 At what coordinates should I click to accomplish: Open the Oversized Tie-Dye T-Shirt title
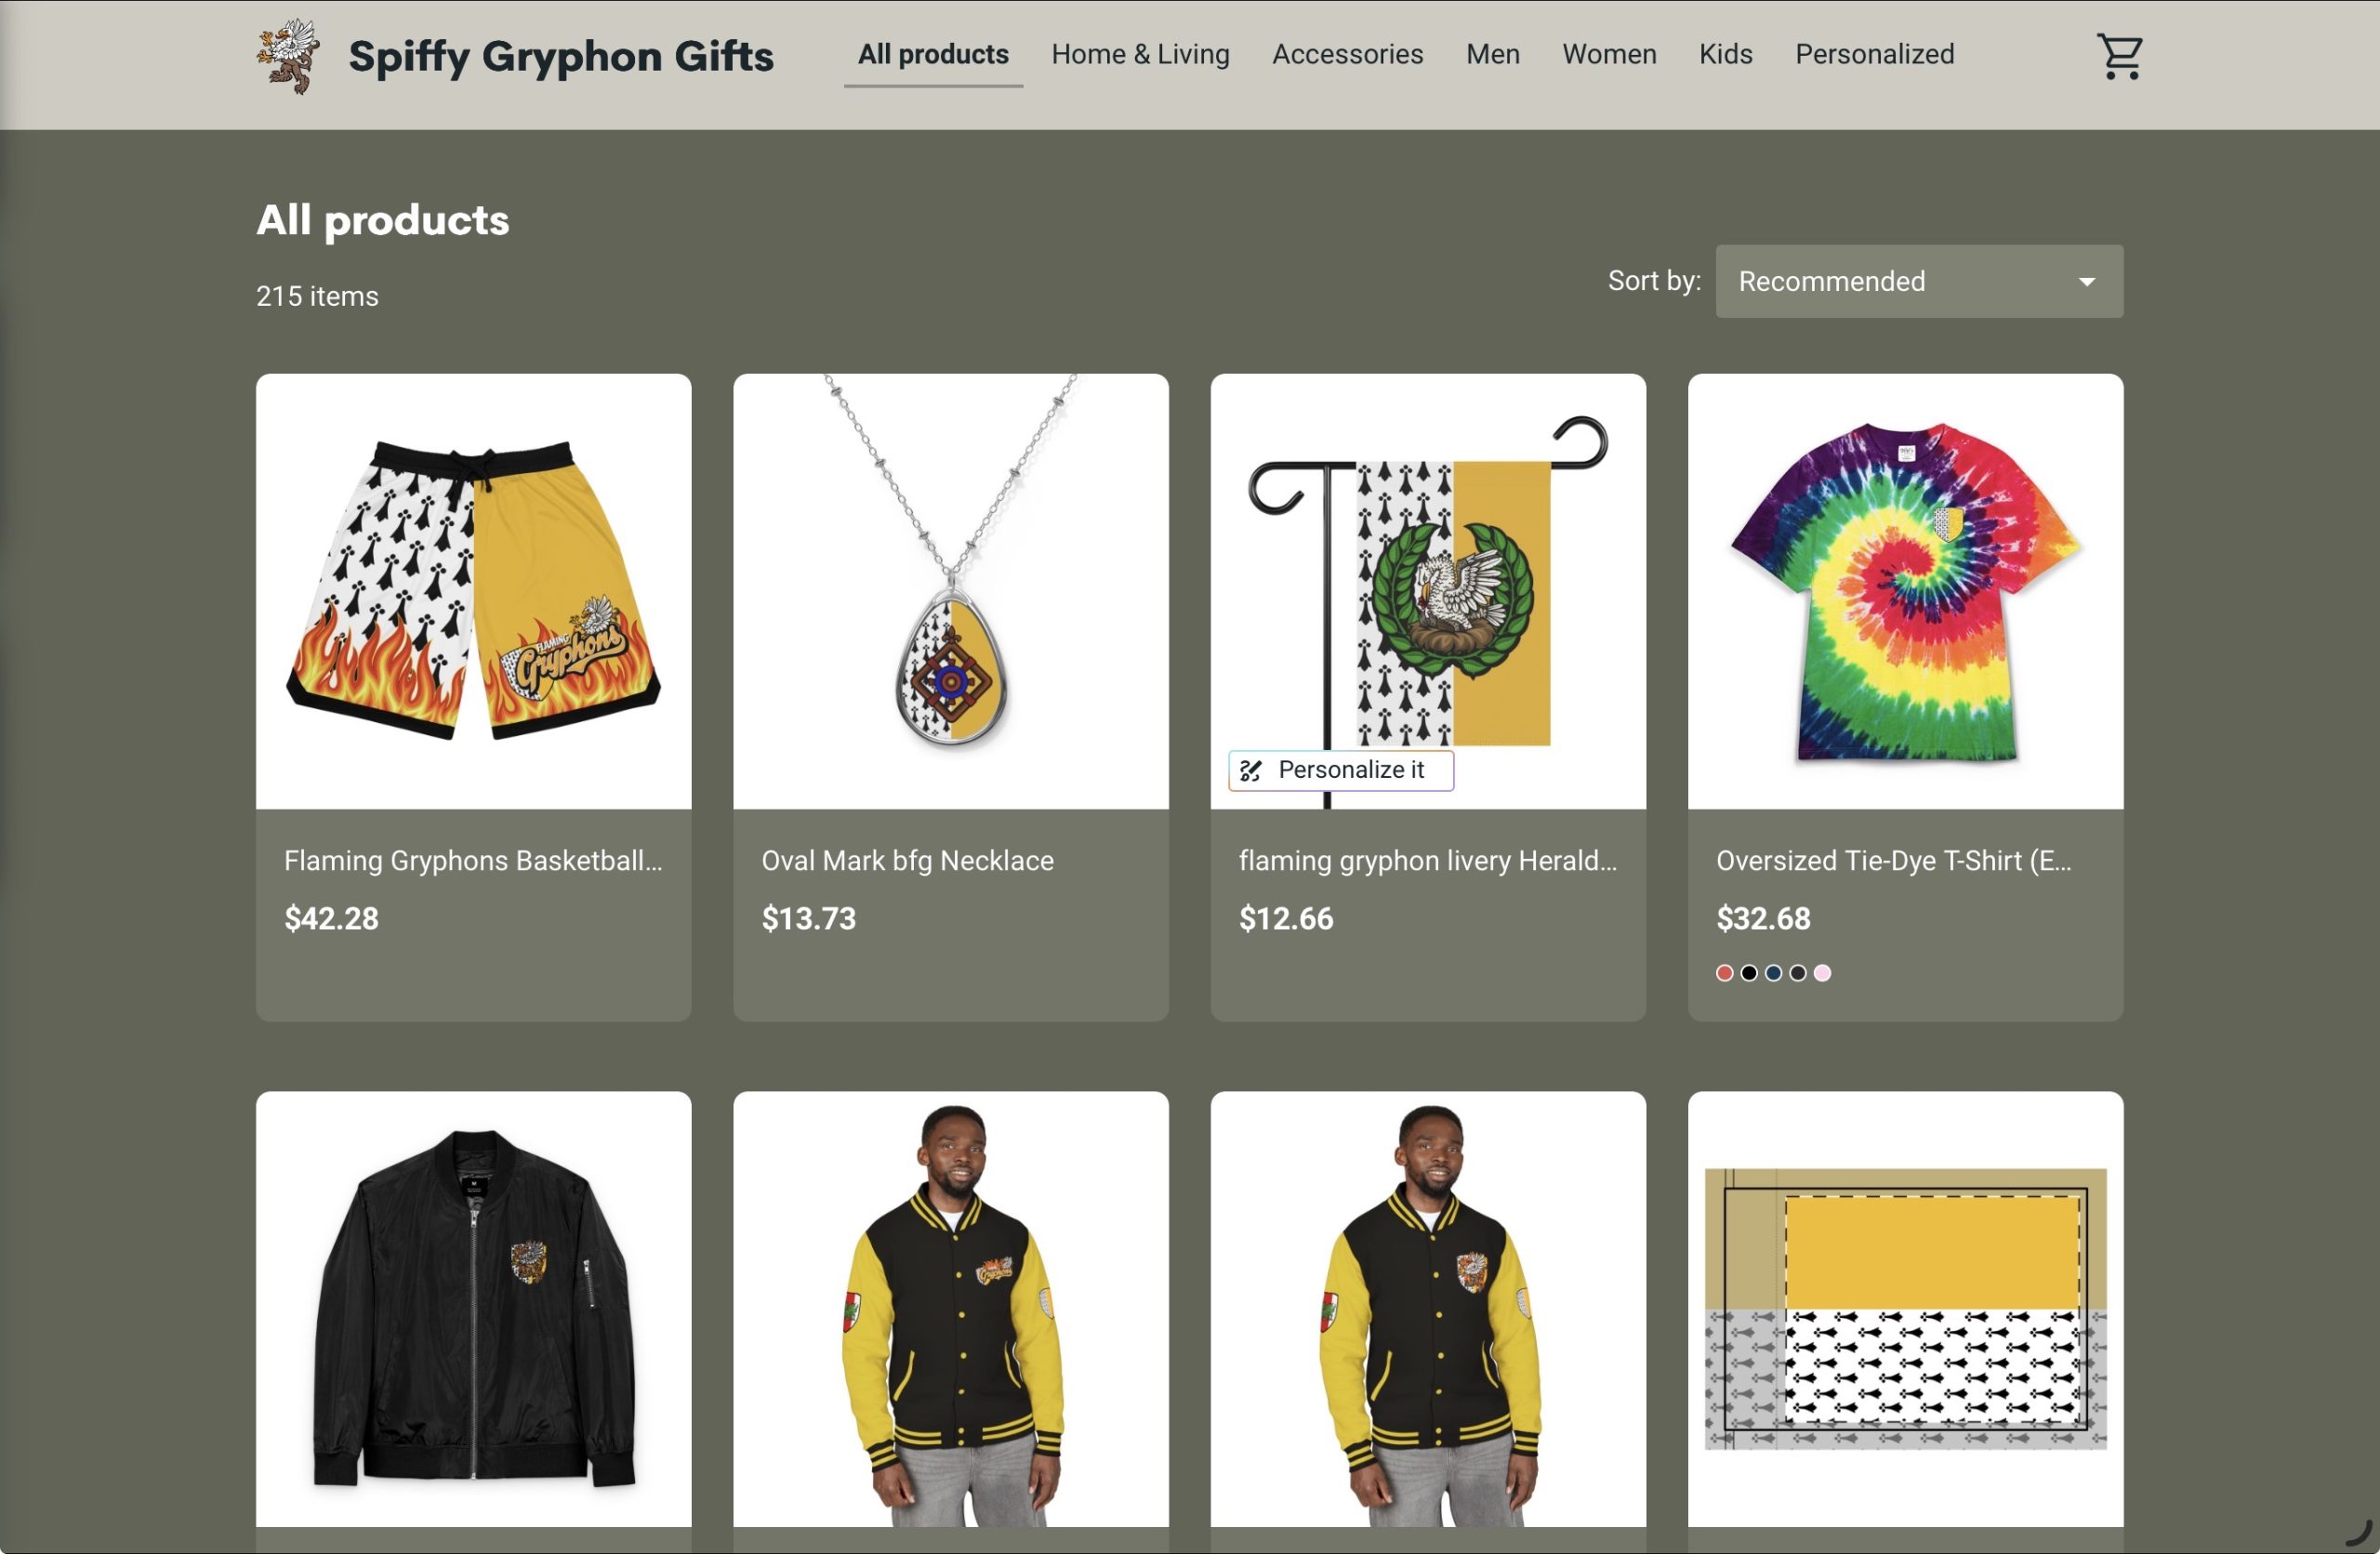click(1893, 861)
